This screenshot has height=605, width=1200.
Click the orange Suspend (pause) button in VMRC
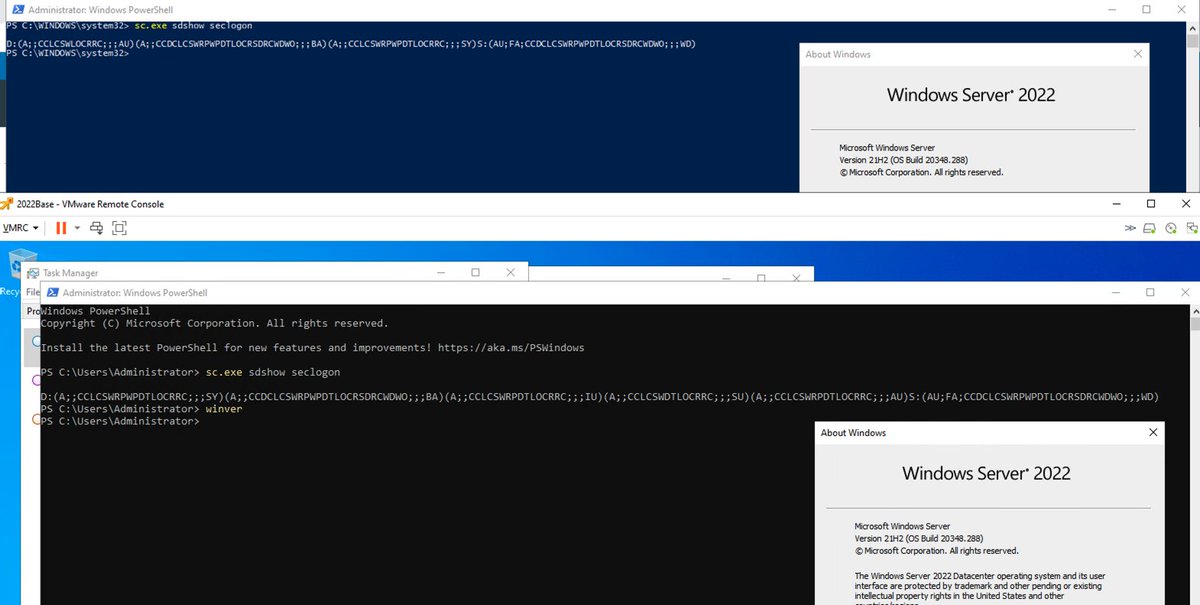61,228
